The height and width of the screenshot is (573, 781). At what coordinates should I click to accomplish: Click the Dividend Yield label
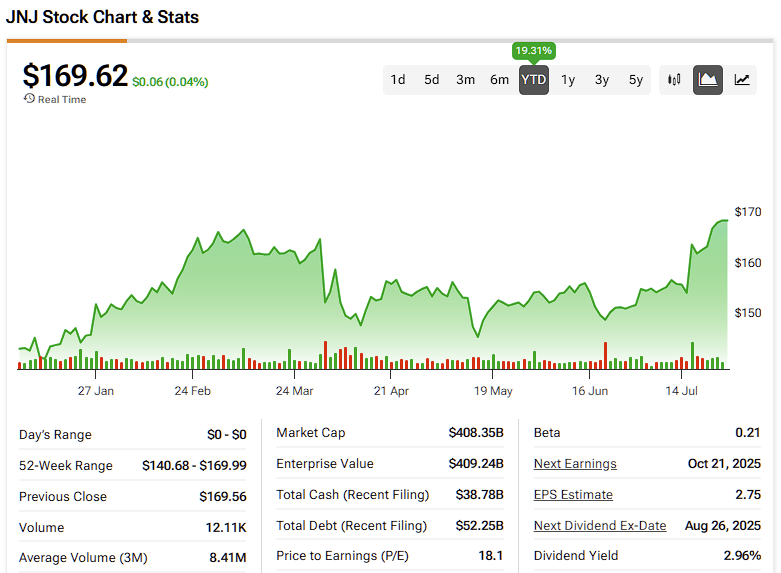(576, 556)
